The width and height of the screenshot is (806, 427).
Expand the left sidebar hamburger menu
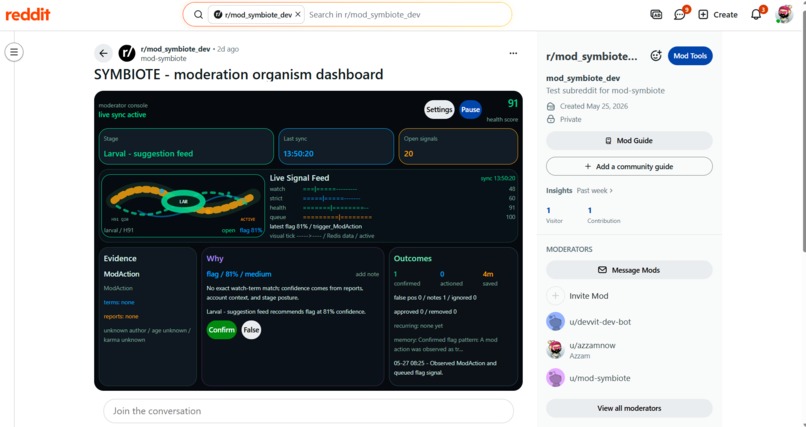tap(14, 52)
